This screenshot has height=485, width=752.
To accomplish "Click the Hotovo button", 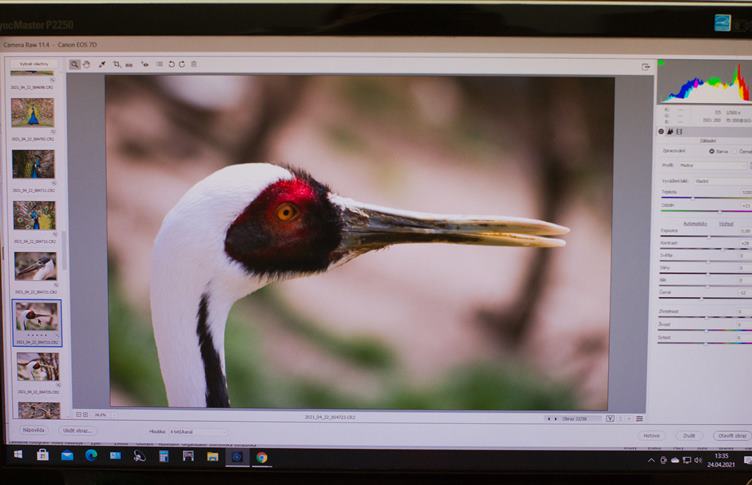I will tap(651, 436).
